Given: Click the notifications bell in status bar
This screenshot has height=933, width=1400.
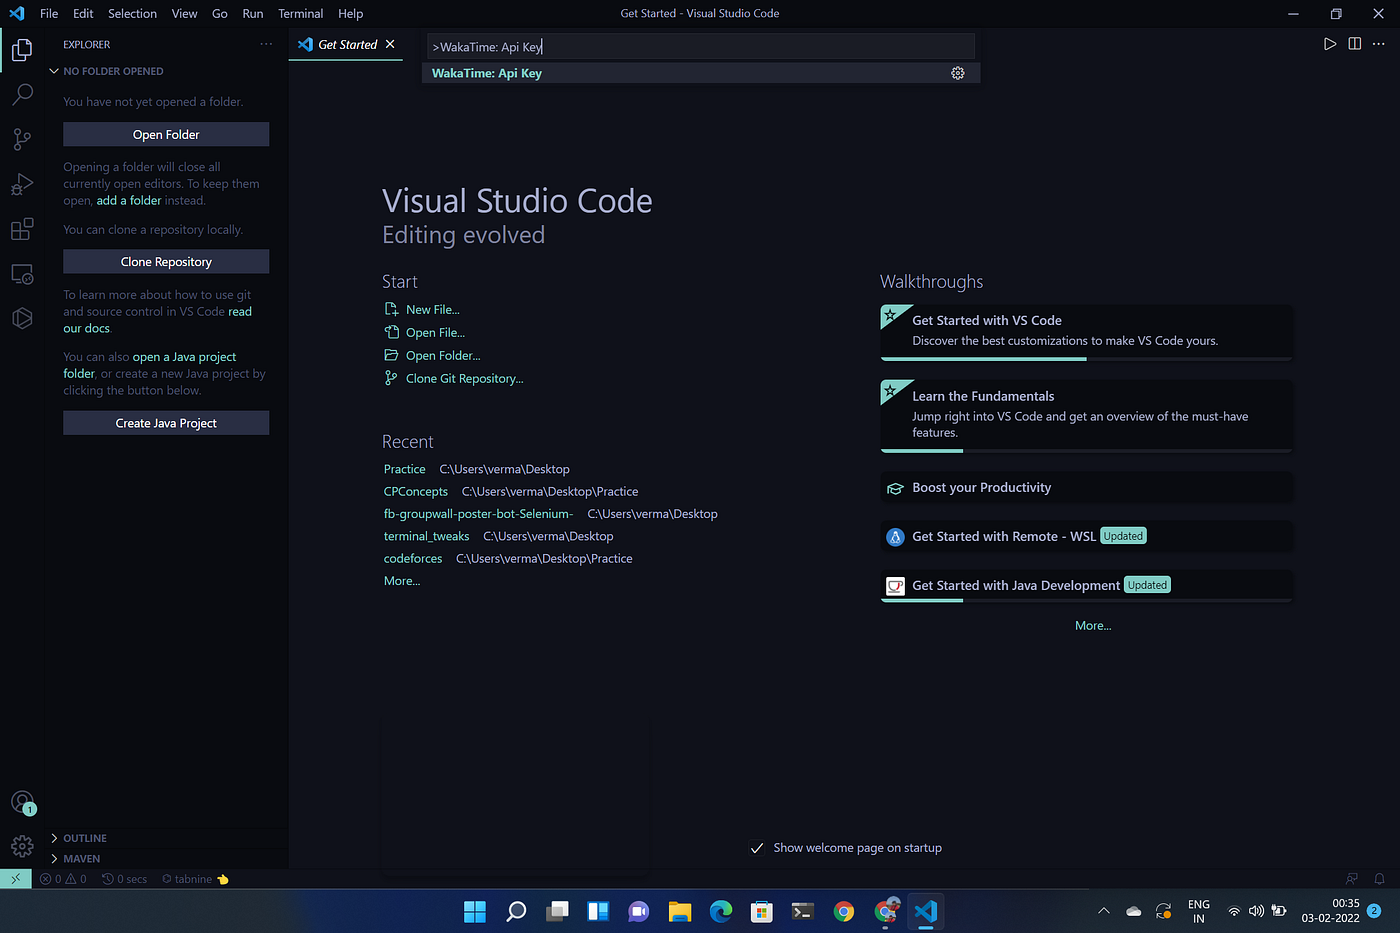Looking at the screenshot, I should coord(1379,878).
